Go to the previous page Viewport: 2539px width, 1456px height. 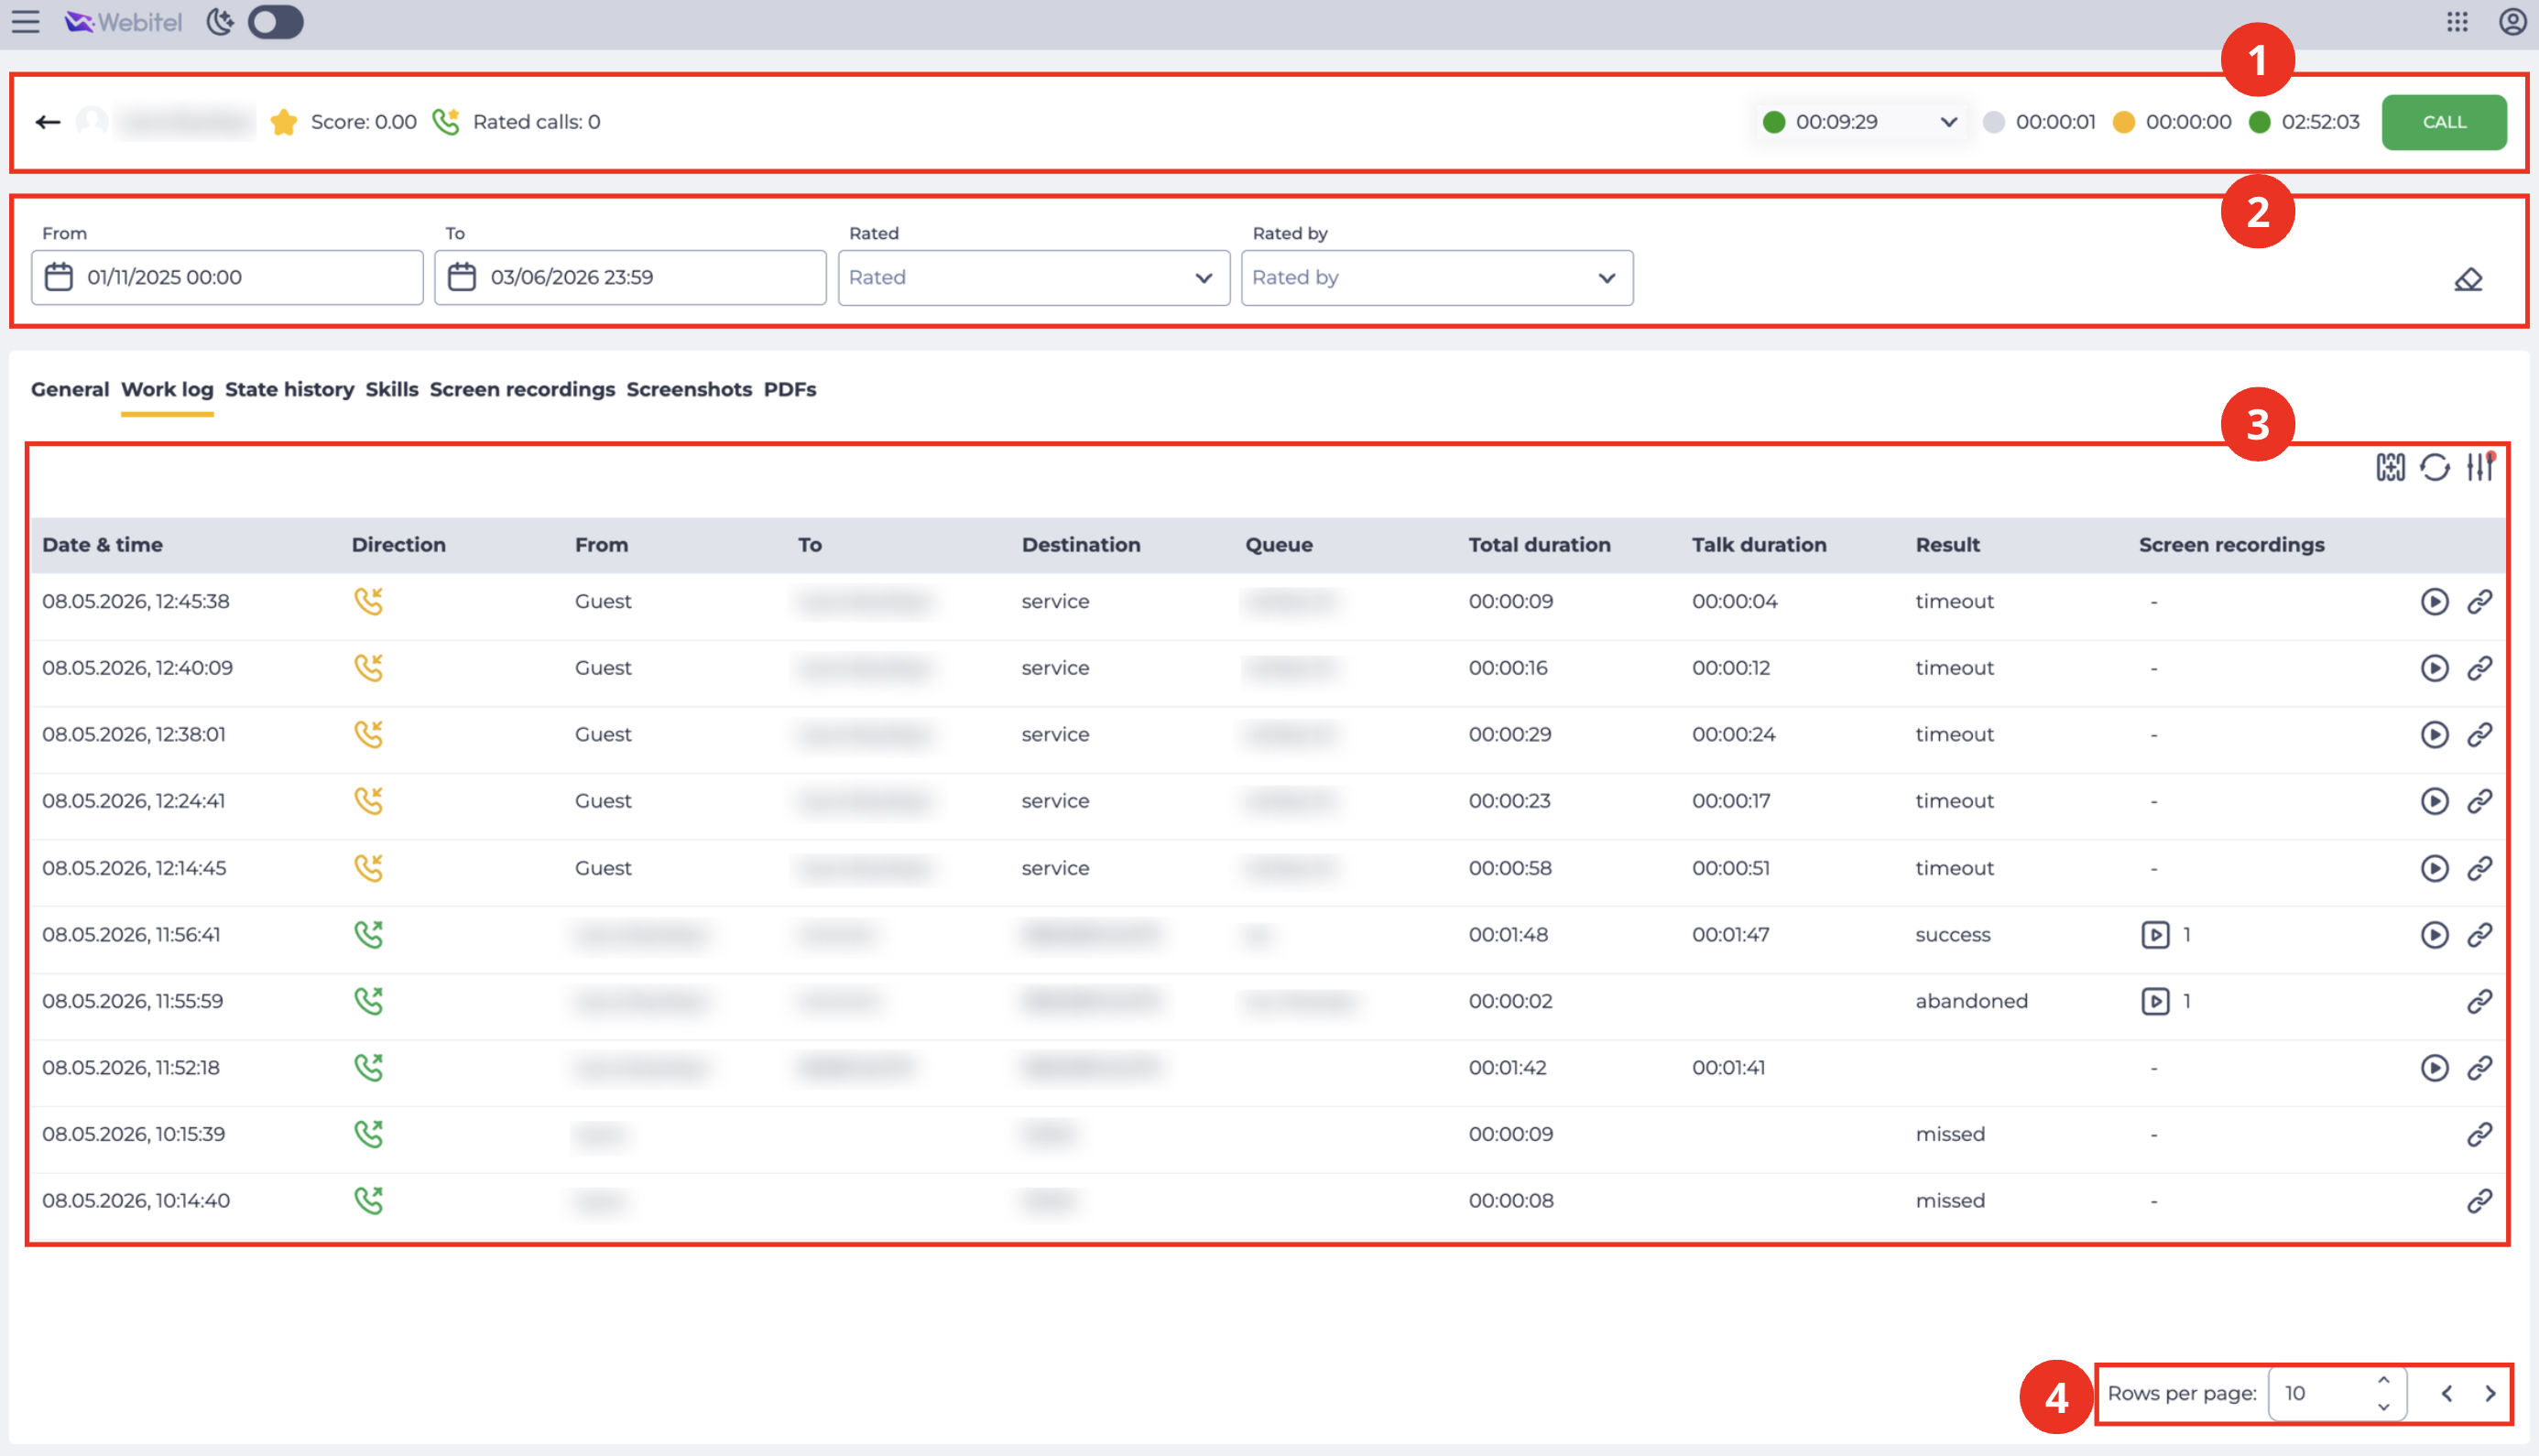coord(2446,1393)
